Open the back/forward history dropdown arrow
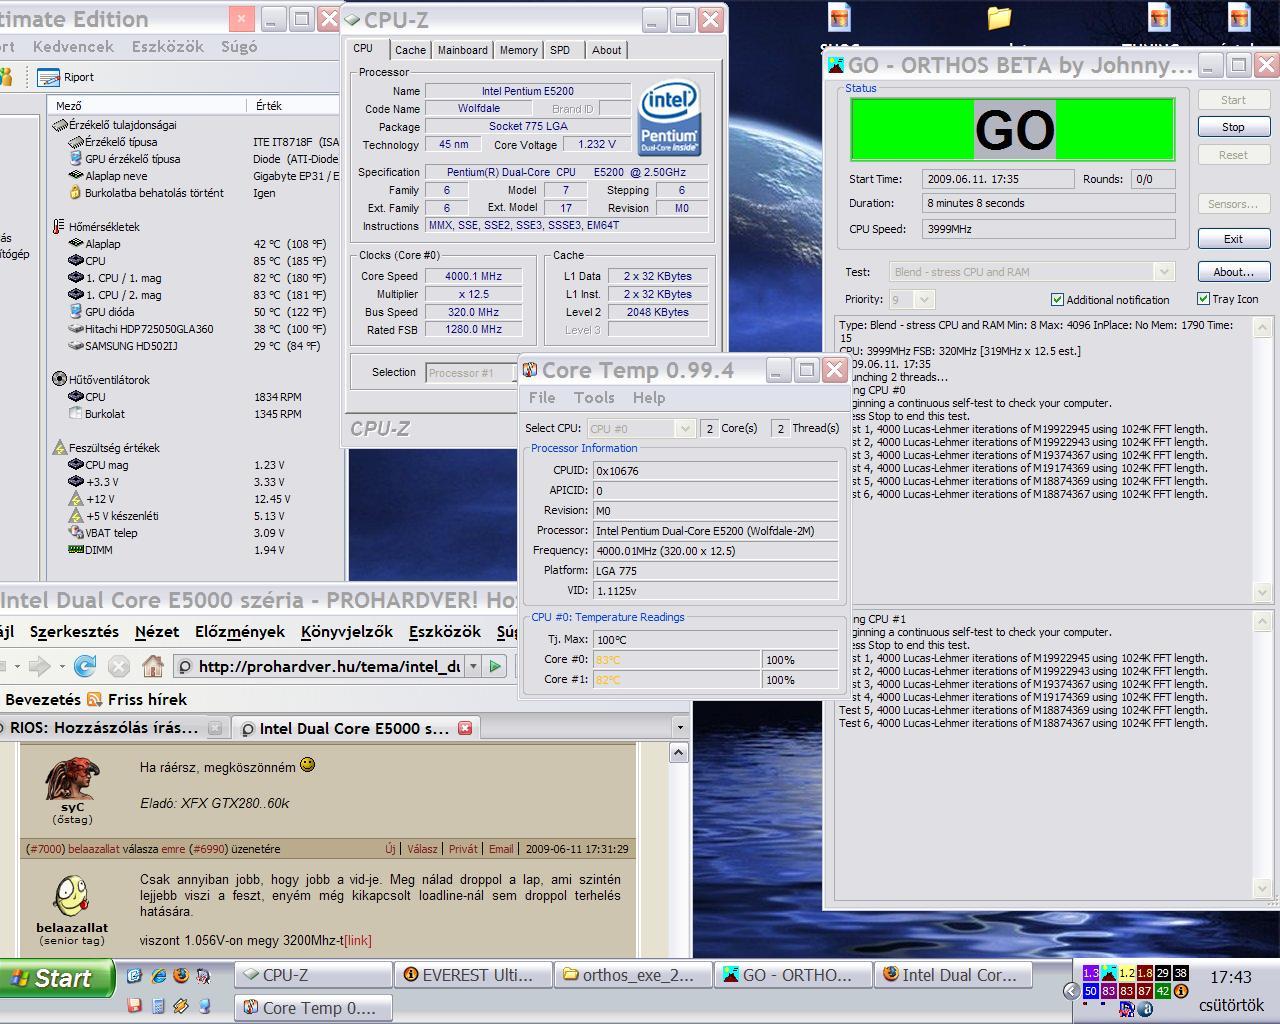This screenshot has width=1280, height=1024. 62,666
